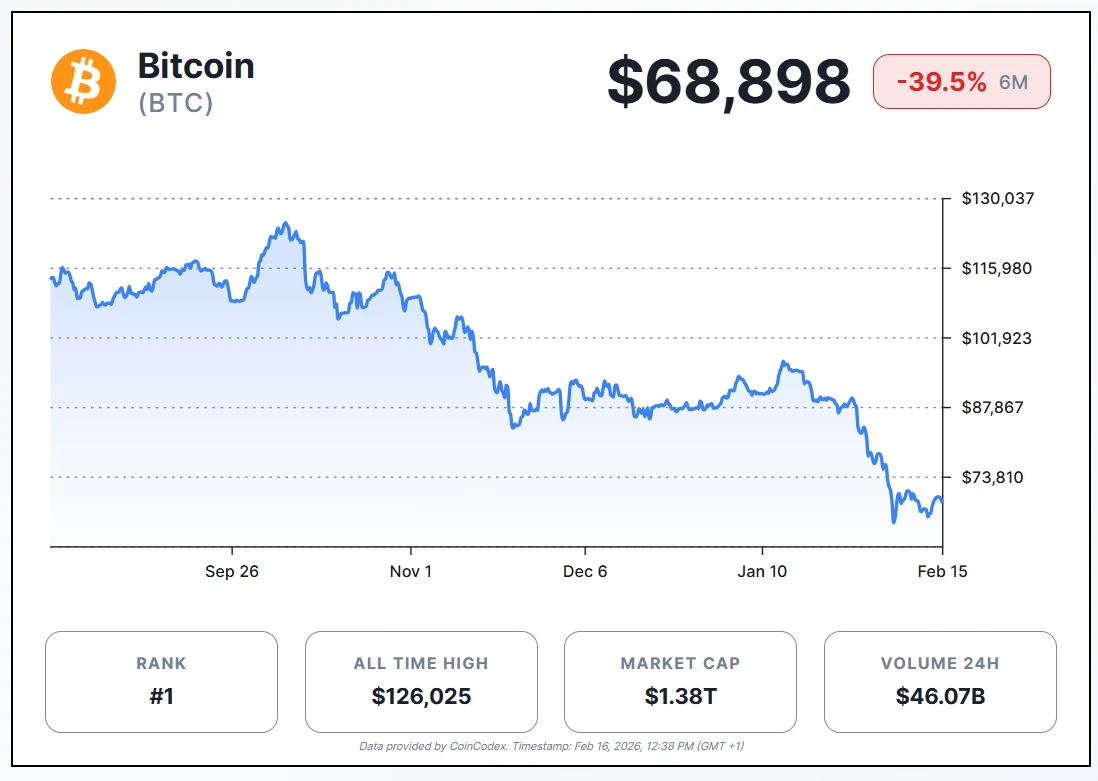The width and height of the screenshot is (1098, 781).
Task: Open the ALL TIME HIGH card
Action: click(x=421, y=681)
